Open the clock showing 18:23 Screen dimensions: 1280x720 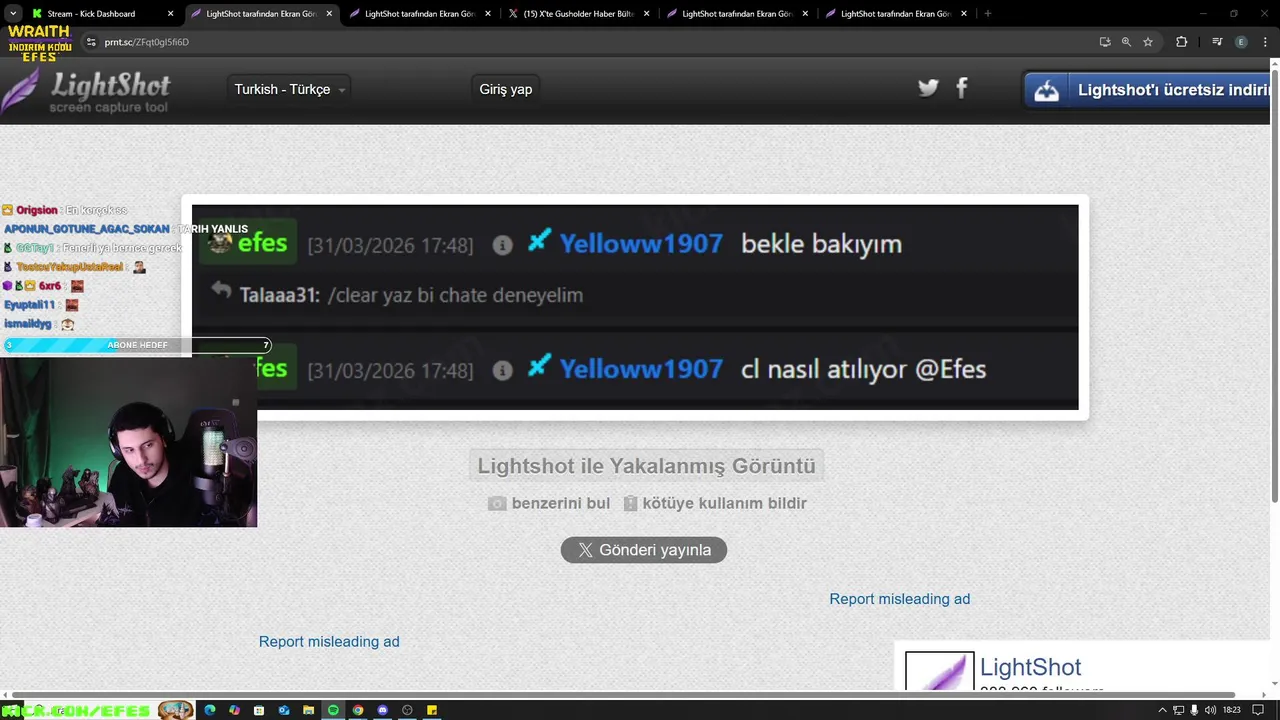[1232, 710]
